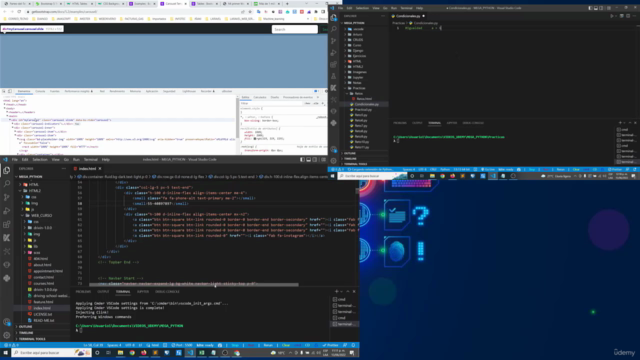The width and height of the screenshot is (640, 360).
Task: Open a new Chrome tab with plus
Action: click(287, 4)
